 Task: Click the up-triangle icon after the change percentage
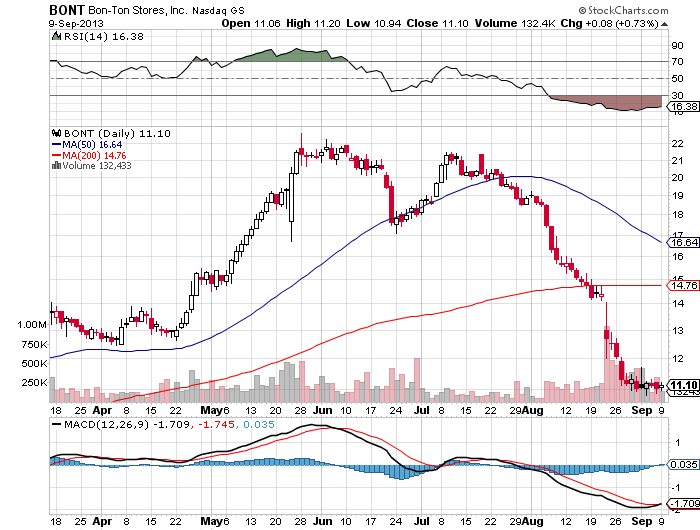pos(664,24)
